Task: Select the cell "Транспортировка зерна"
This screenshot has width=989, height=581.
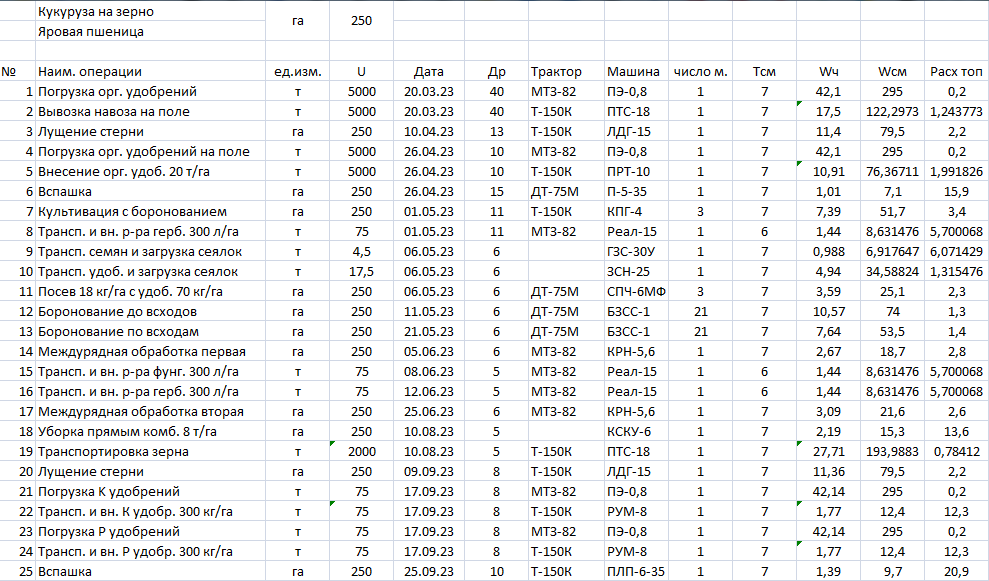Action: [150, 452]
